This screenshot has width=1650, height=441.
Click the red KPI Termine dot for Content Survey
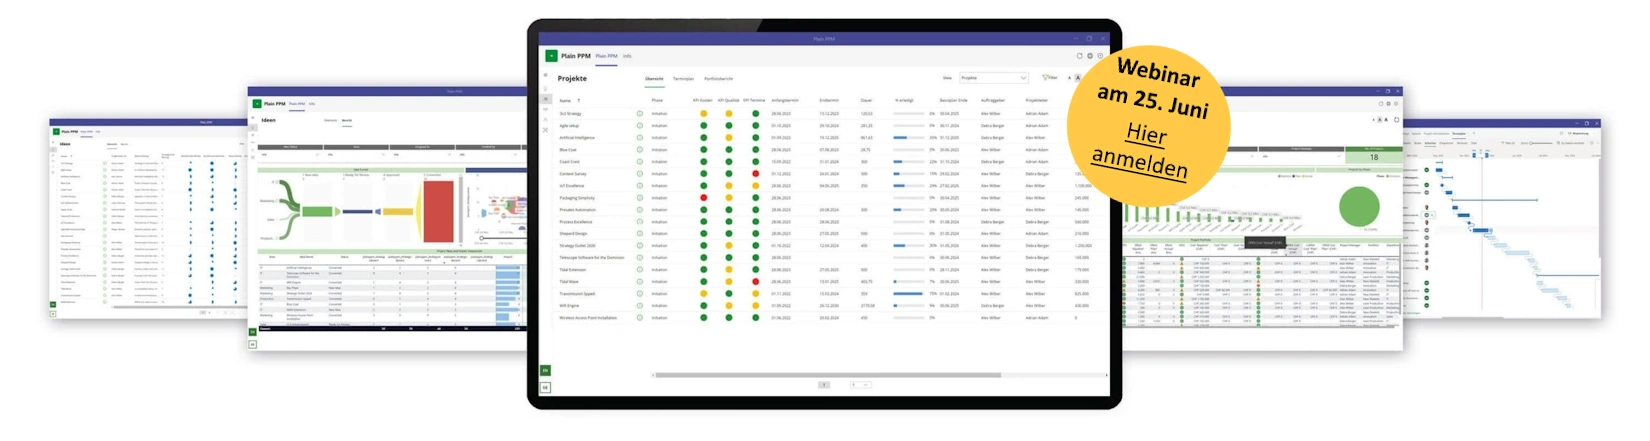click(755, 174)
